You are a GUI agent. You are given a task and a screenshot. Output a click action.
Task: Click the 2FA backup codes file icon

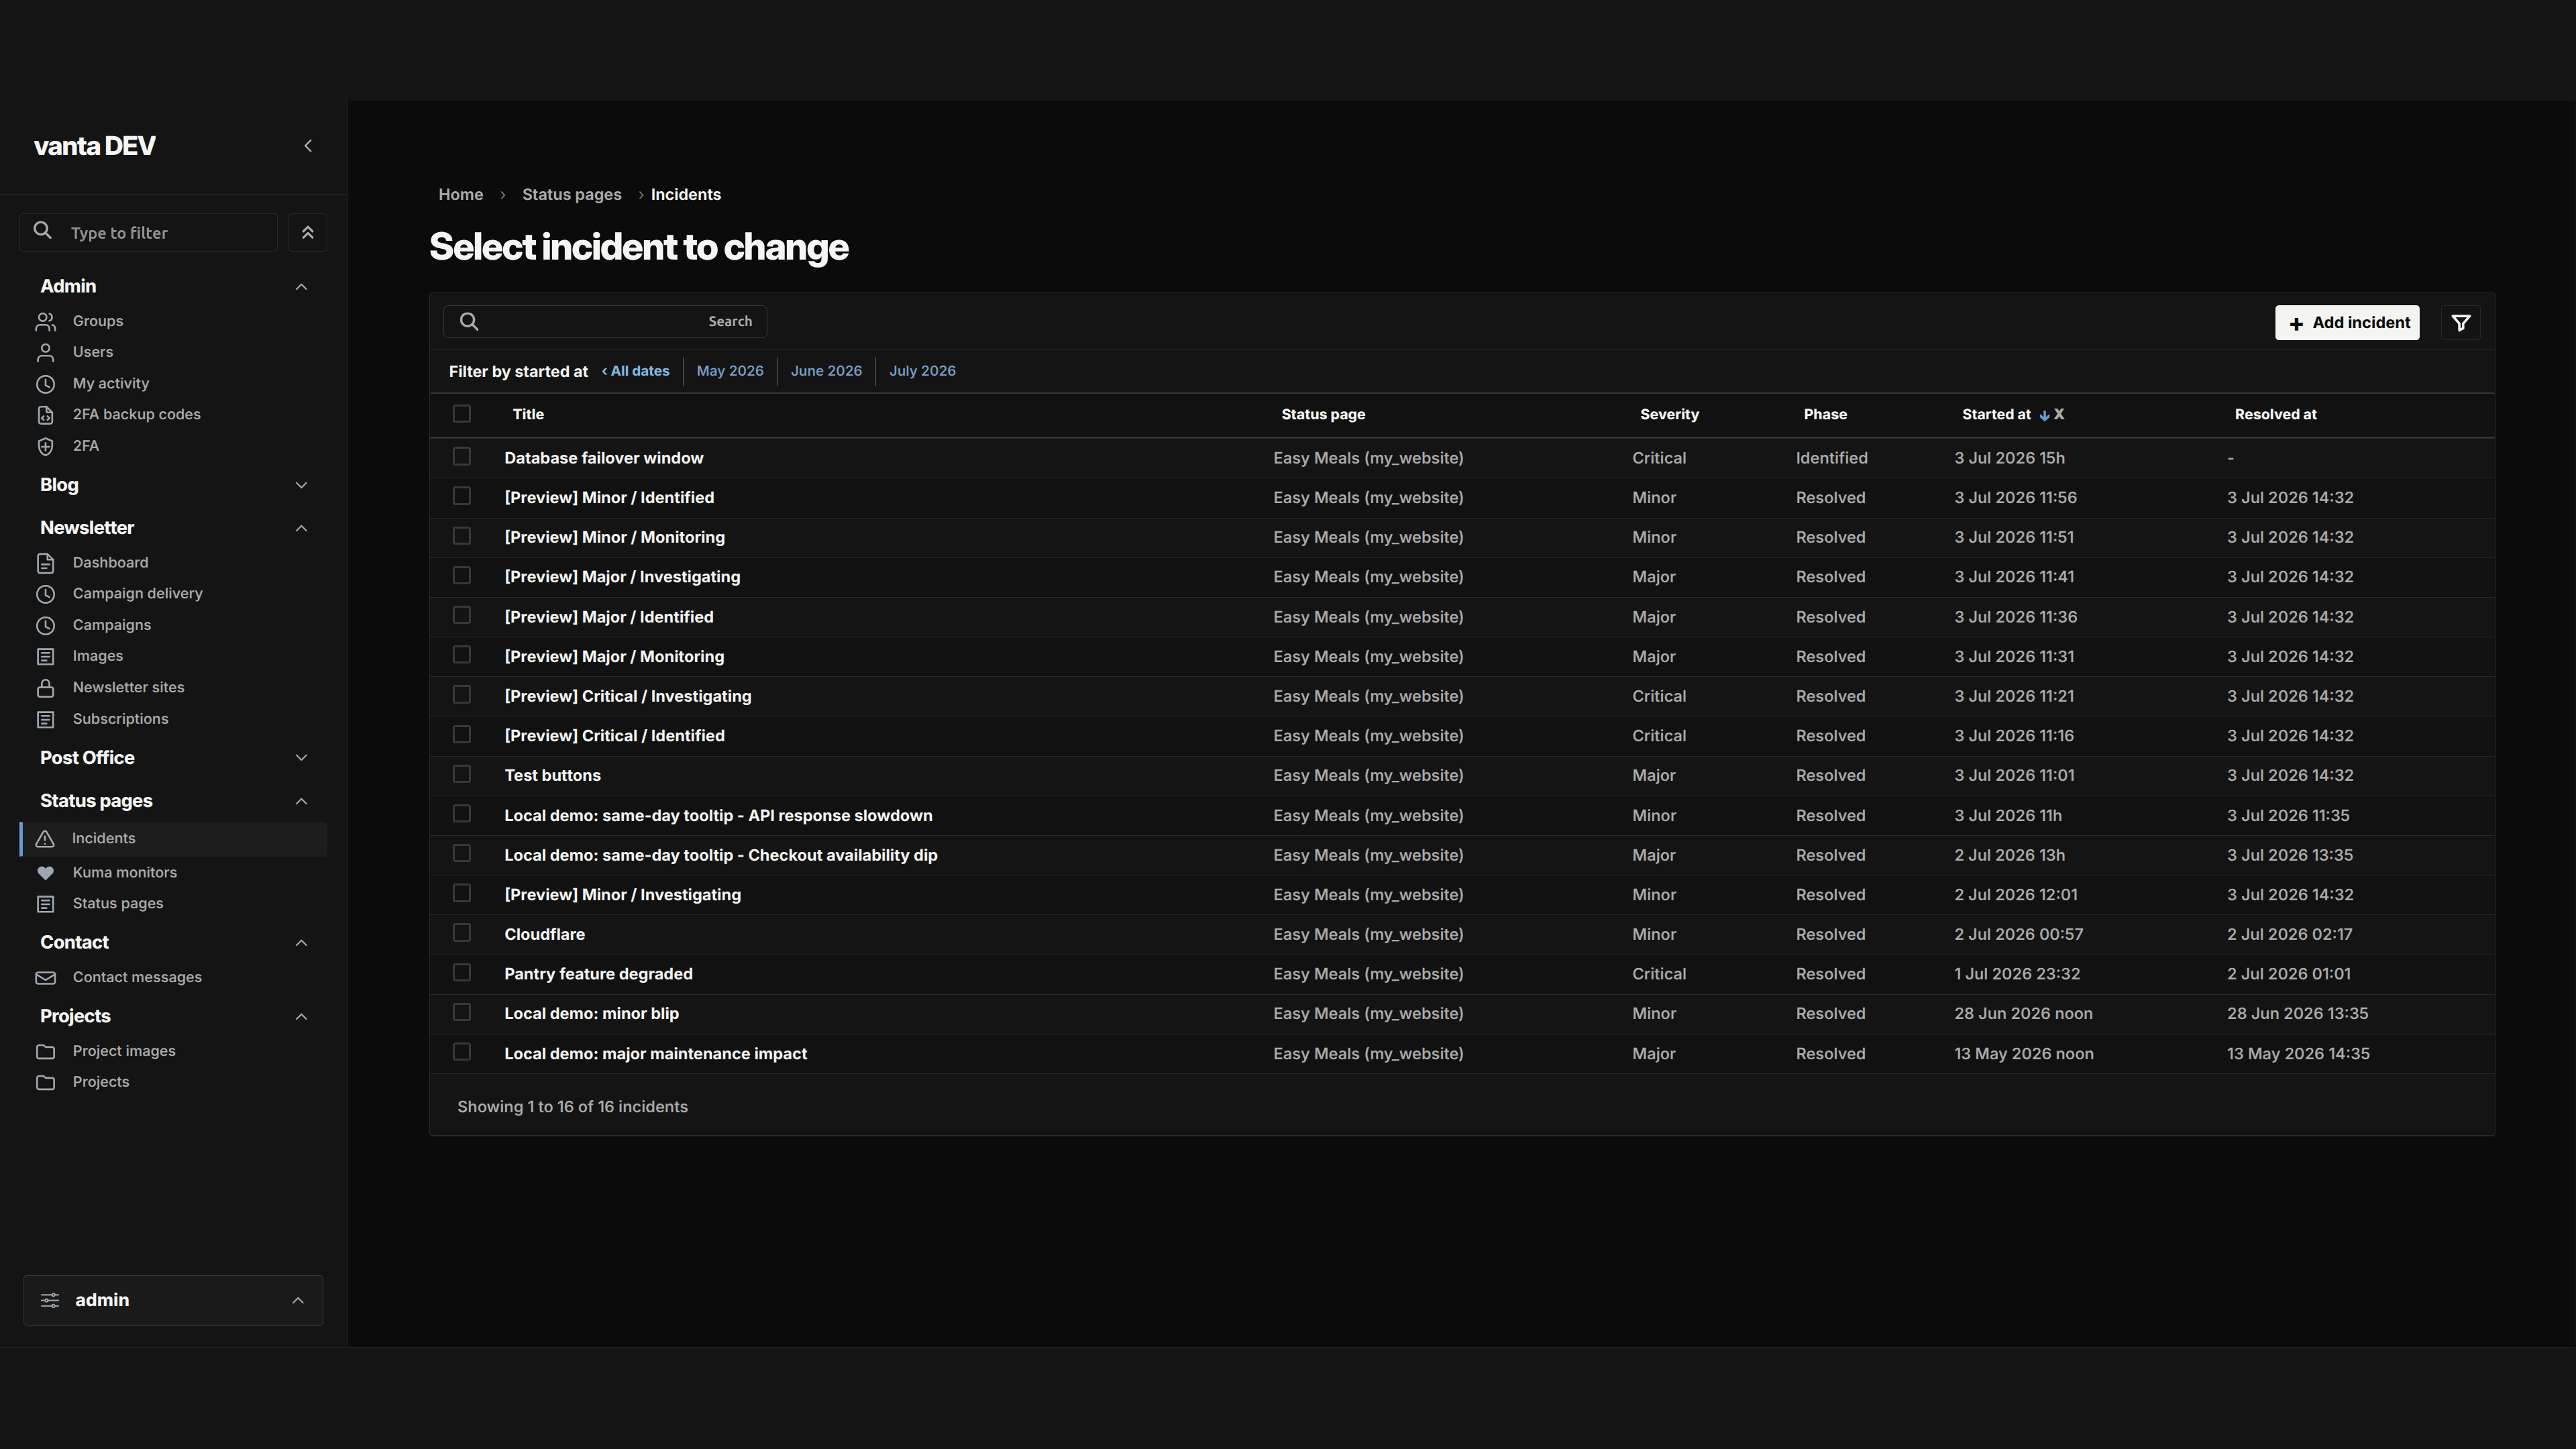[46, 415]
